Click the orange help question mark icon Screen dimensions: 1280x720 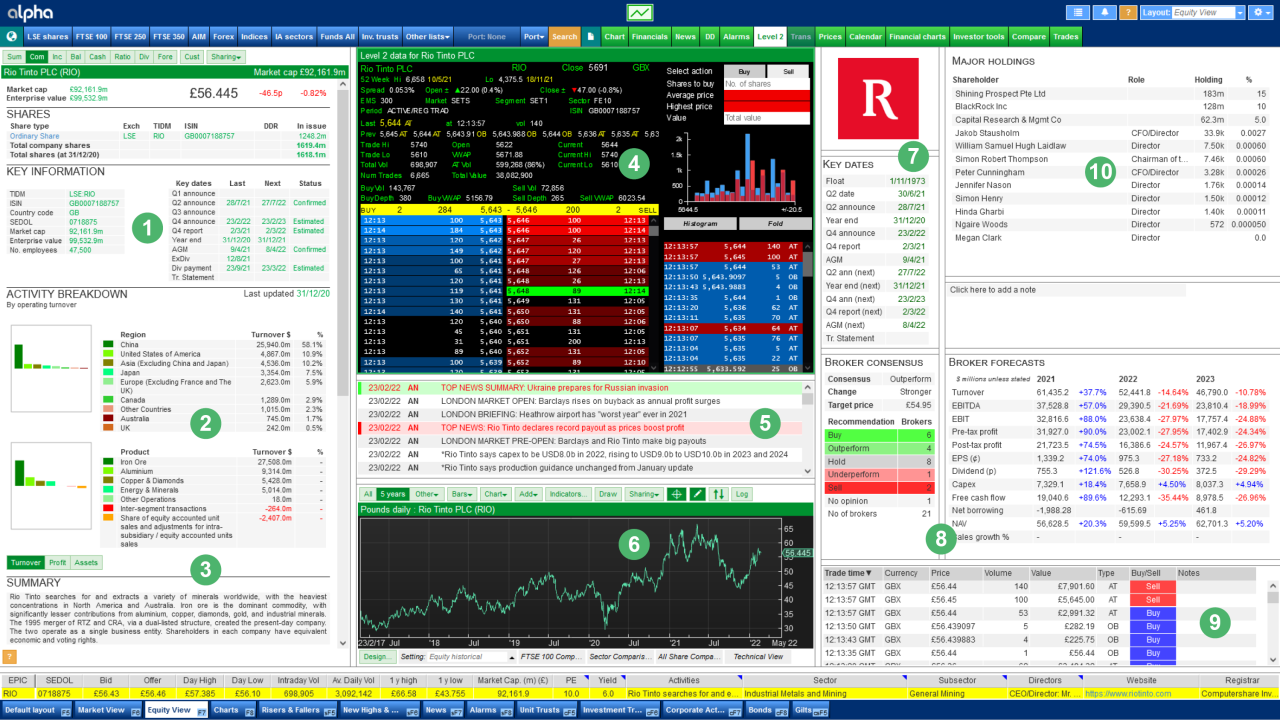point(1127,13)
